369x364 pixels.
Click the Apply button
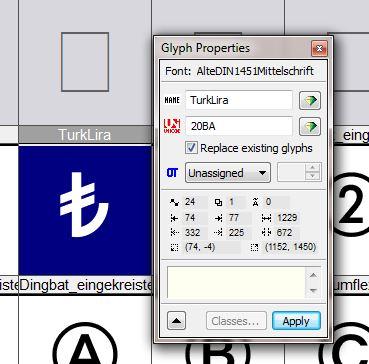pos(296,321)
